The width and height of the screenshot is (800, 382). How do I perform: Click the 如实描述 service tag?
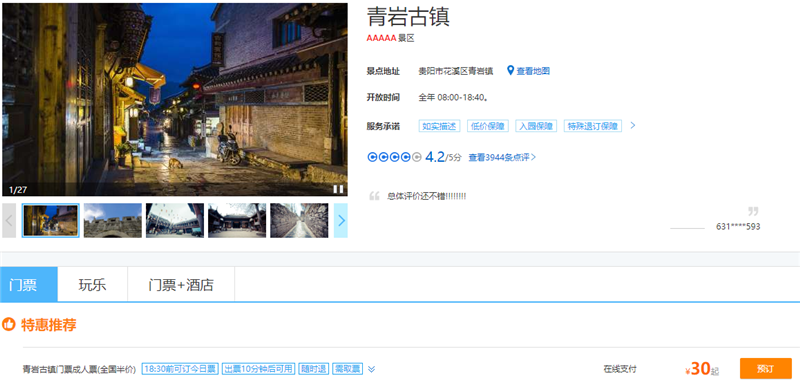(439, 126)
